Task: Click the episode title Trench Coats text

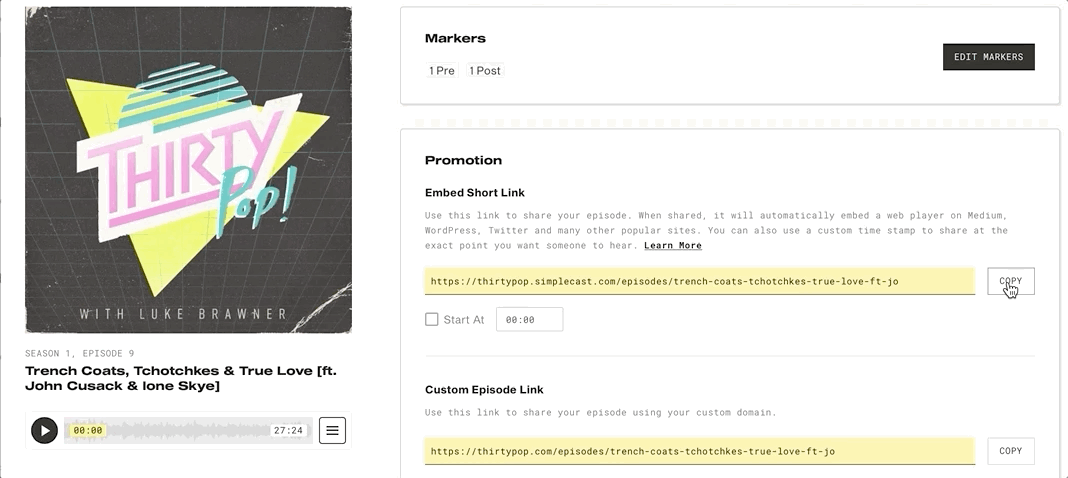Action: point(181,379)
